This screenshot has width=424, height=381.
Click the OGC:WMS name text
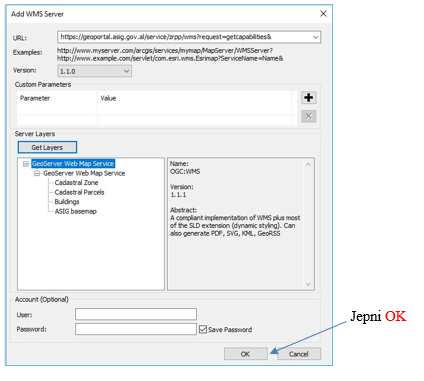[x=185, y=172]
